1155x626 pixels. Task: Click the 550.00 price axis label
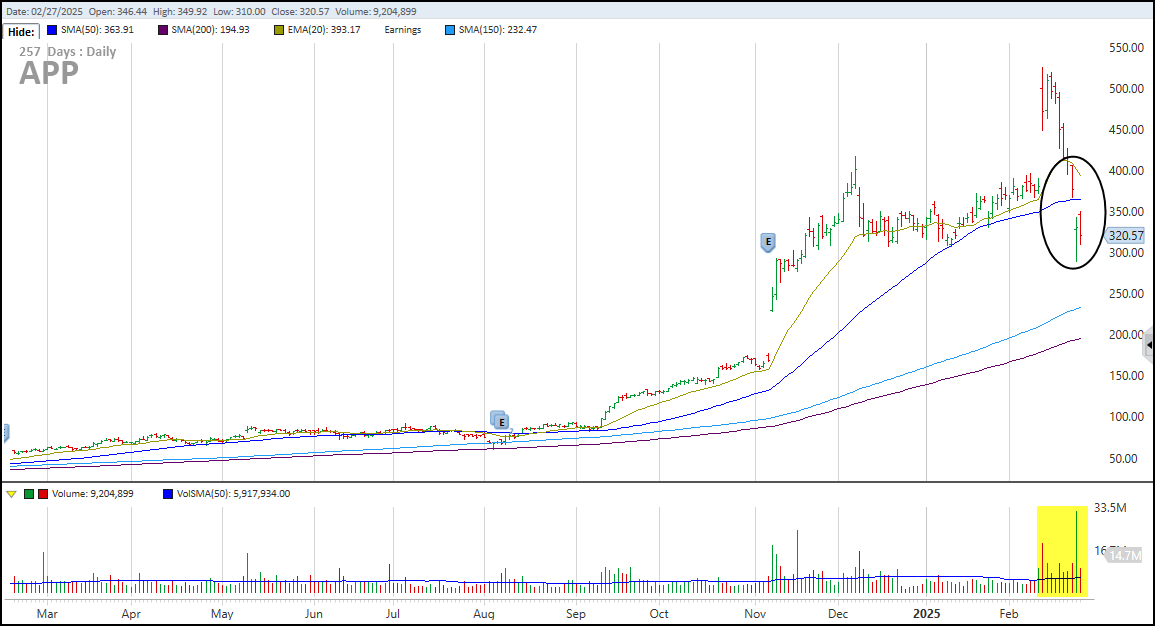pyautogui.click(x=1126, y=48)
